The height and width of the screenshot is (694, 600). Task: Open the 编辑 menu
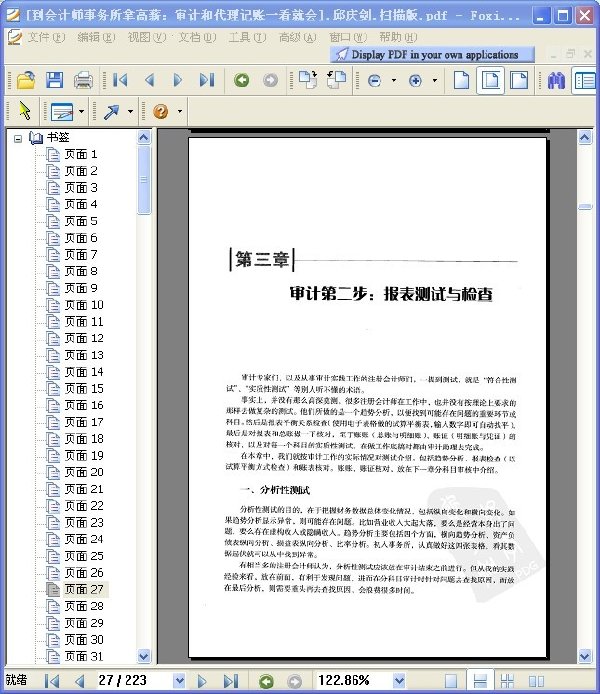[x=96, y=37]
